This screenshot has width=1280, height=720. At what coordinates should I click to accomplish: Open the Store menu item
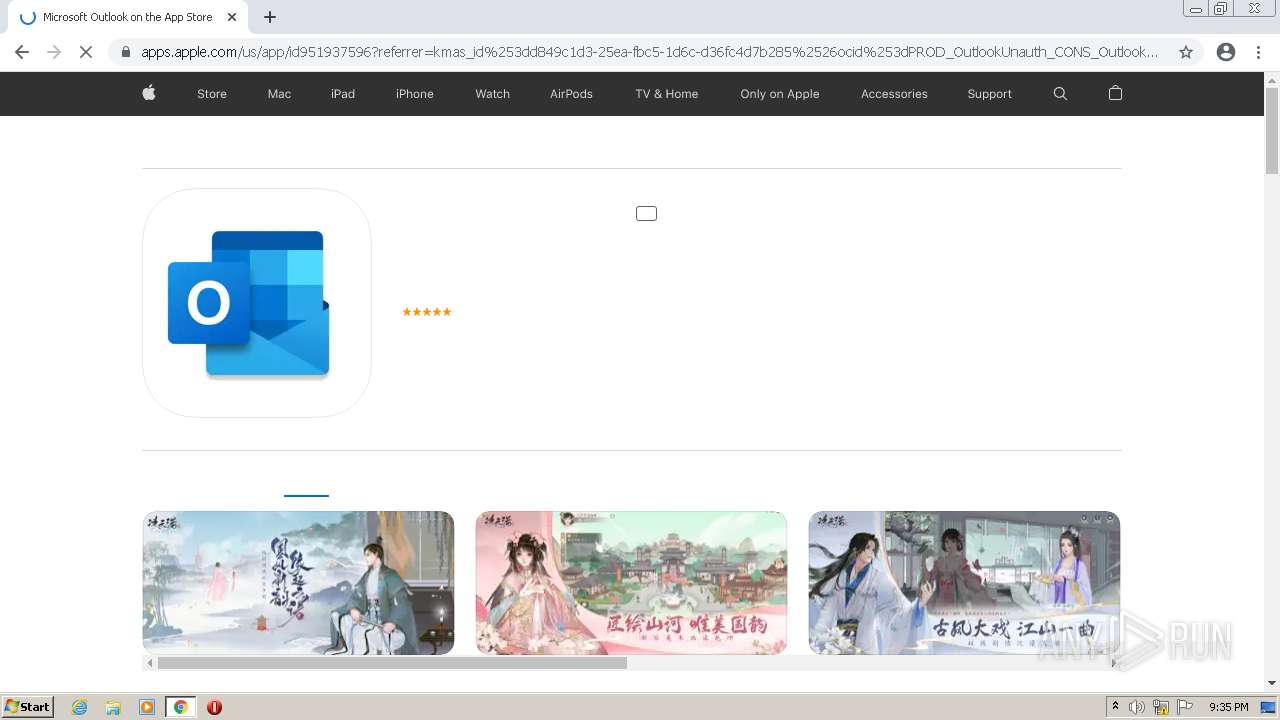[212, 94]
